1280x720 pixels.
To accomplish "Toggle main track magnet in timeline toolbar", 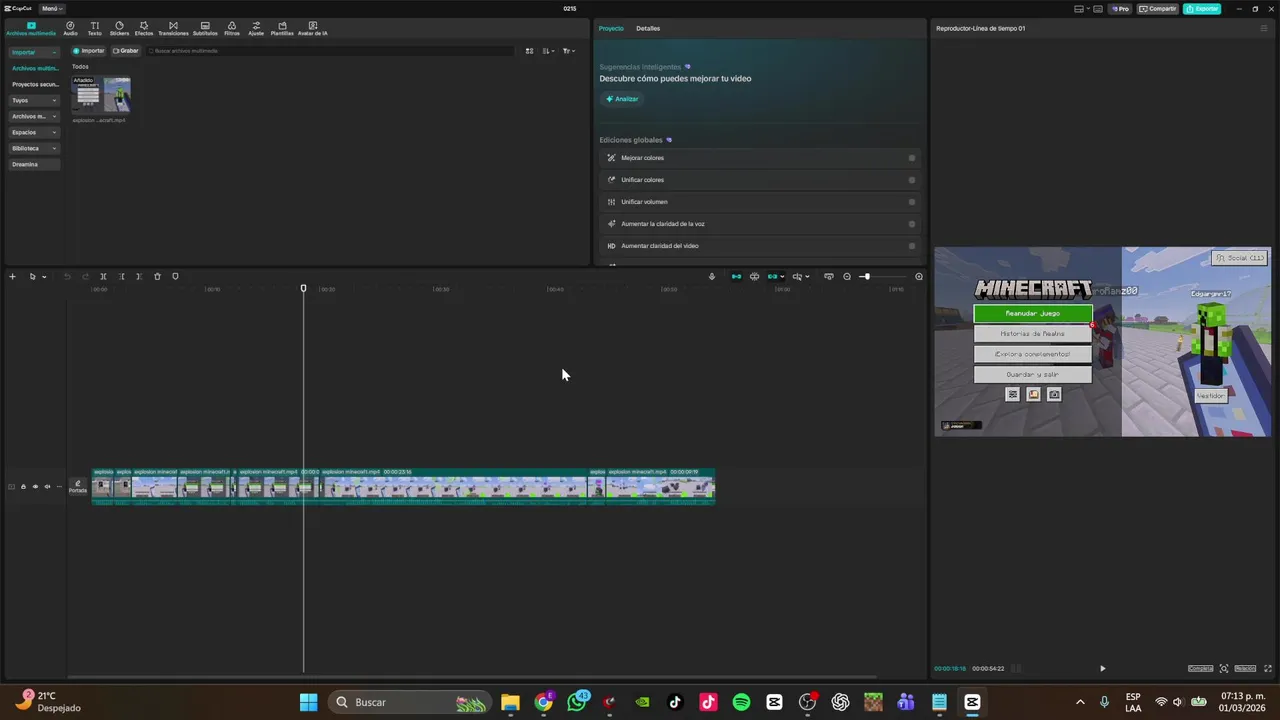I will (736, 277).
